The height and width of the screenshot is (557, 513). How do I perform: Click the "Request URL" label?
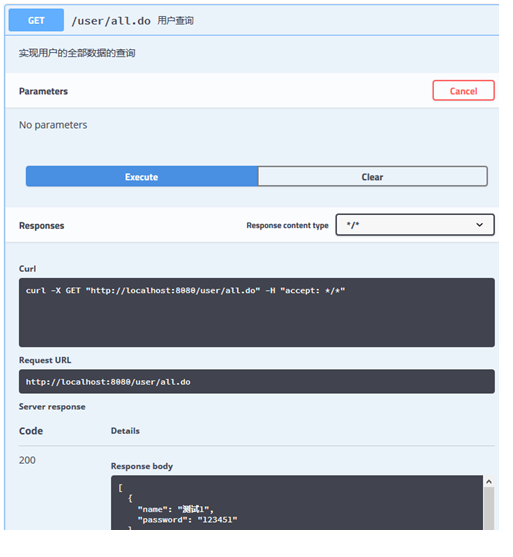tap(45, 360)
